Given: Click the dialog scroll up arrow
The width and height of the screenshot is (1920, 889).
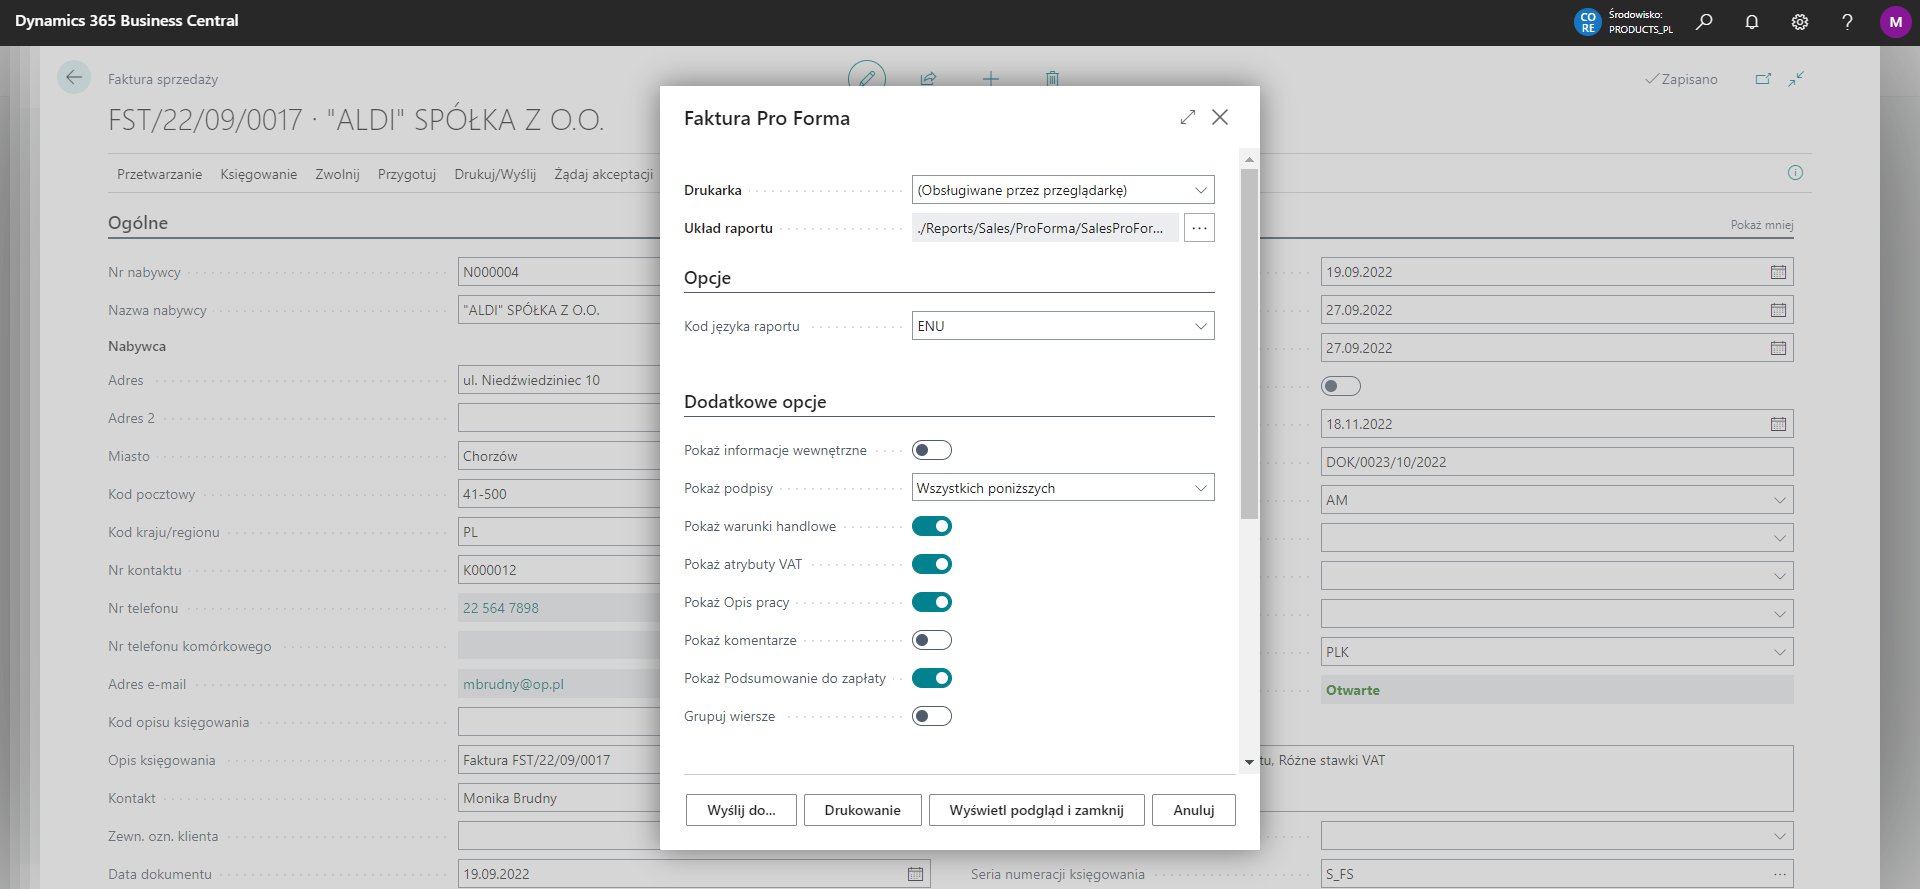Looking at the screenshot, I should tap(1249, 159).
